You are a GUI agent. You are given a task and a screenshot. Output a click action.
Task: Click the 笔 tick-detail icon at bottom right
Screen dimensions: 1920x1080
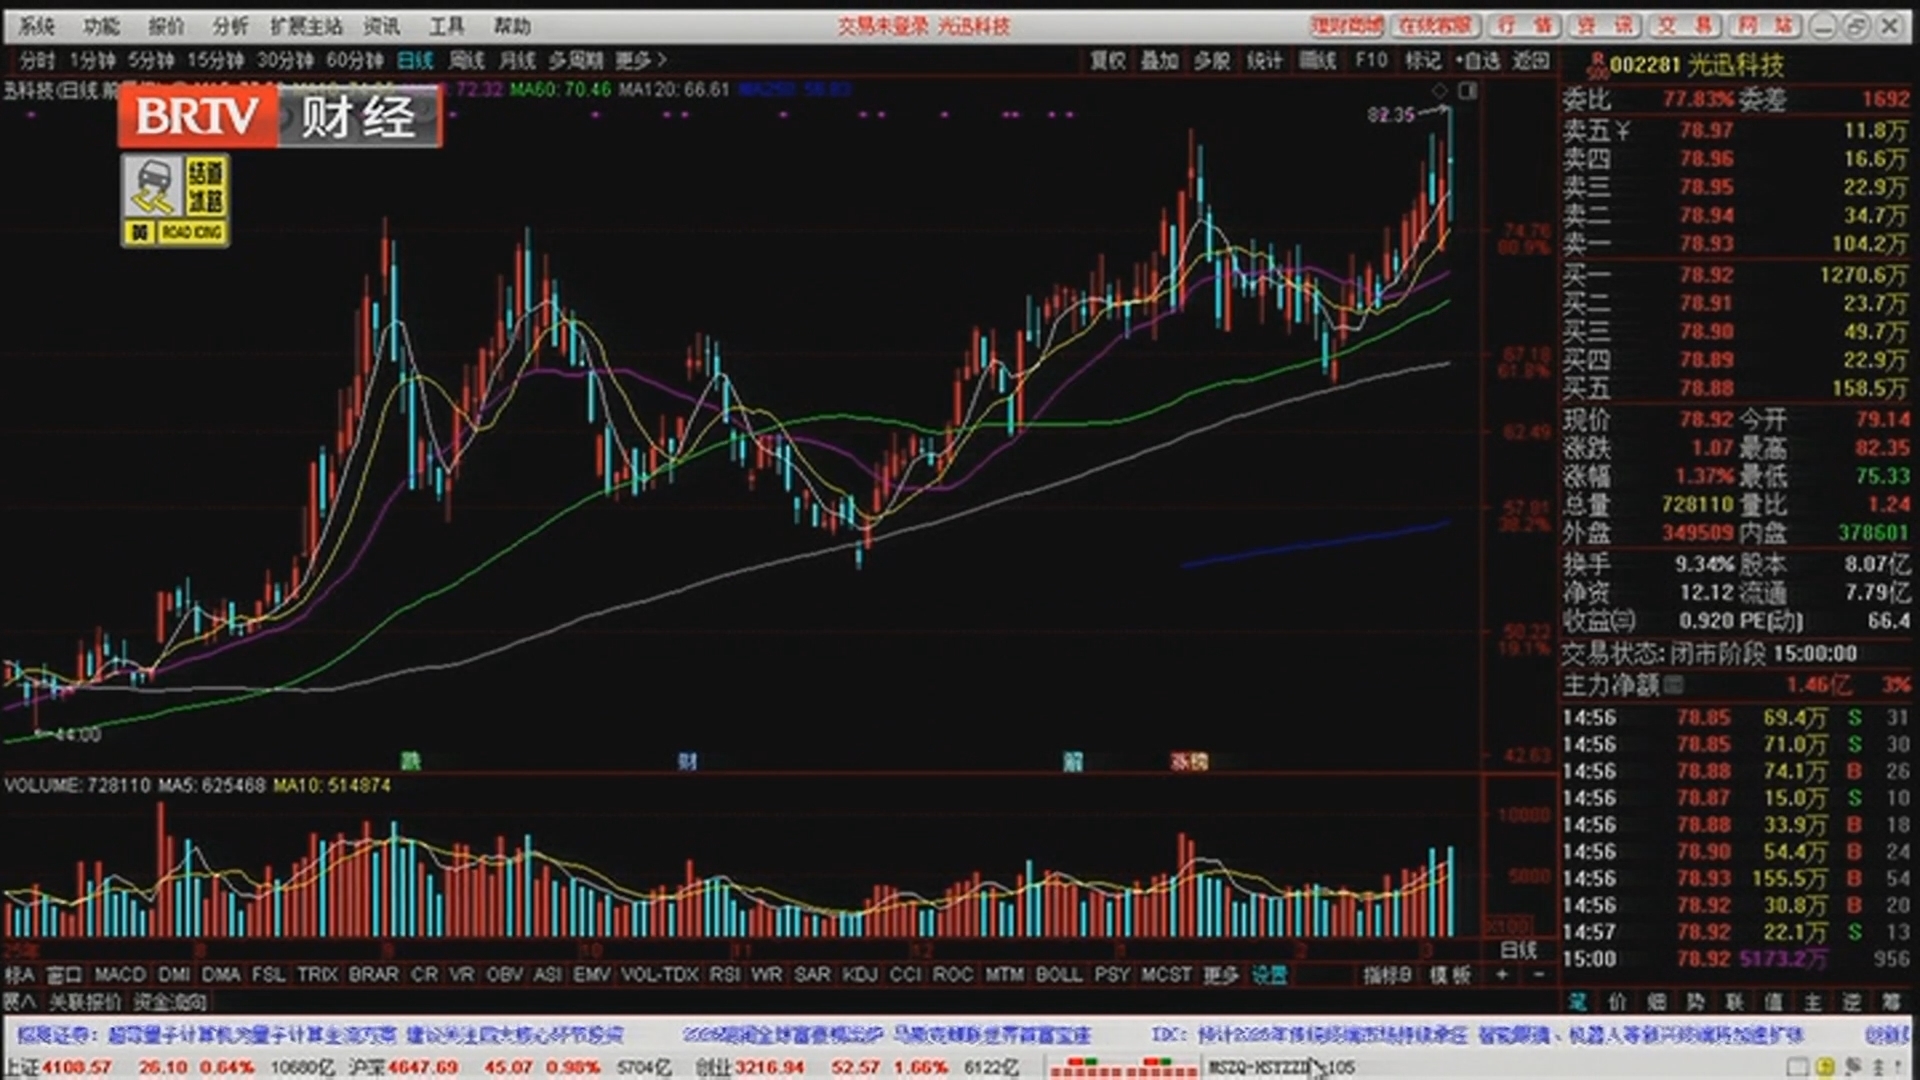coord(1577,1002)
